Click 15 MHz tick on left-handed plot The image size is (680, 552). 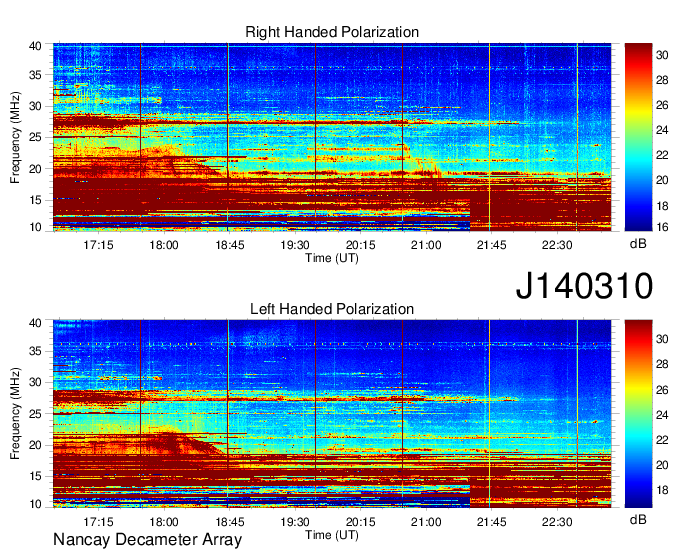pyautogui.click(x=36, y=476)
